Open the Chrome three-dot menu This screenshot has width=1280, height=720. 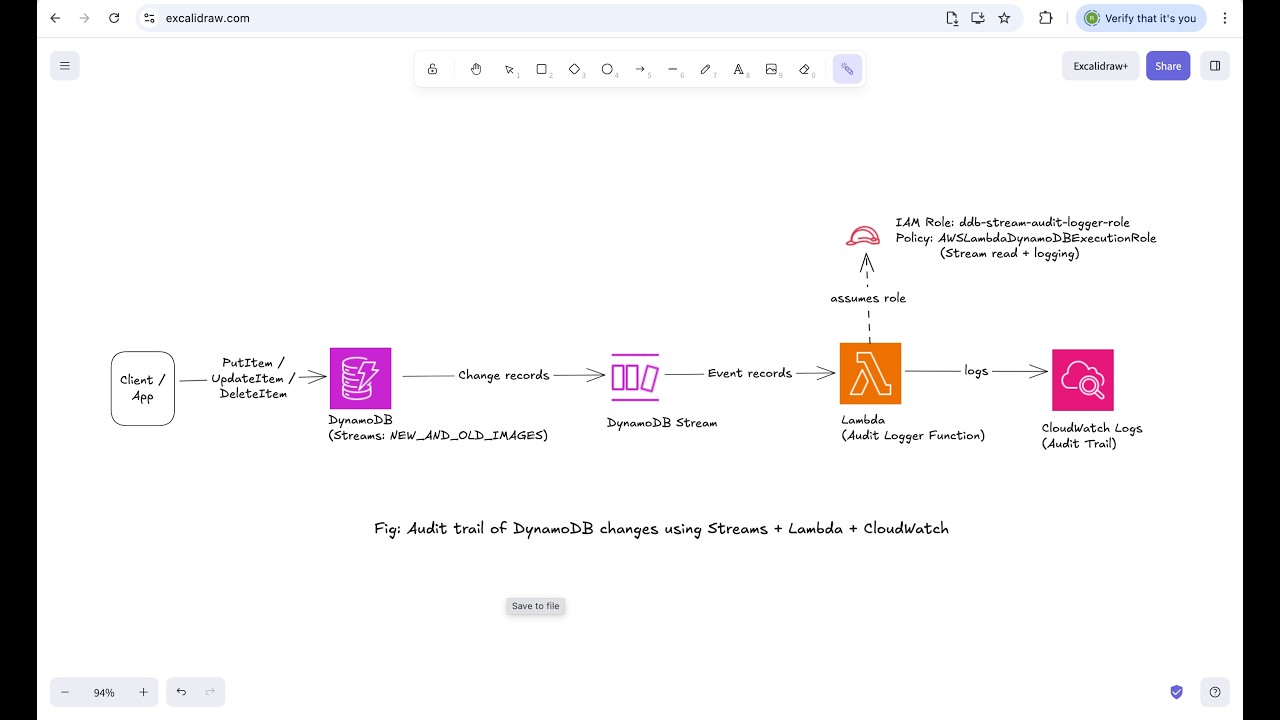[1225, 18]
